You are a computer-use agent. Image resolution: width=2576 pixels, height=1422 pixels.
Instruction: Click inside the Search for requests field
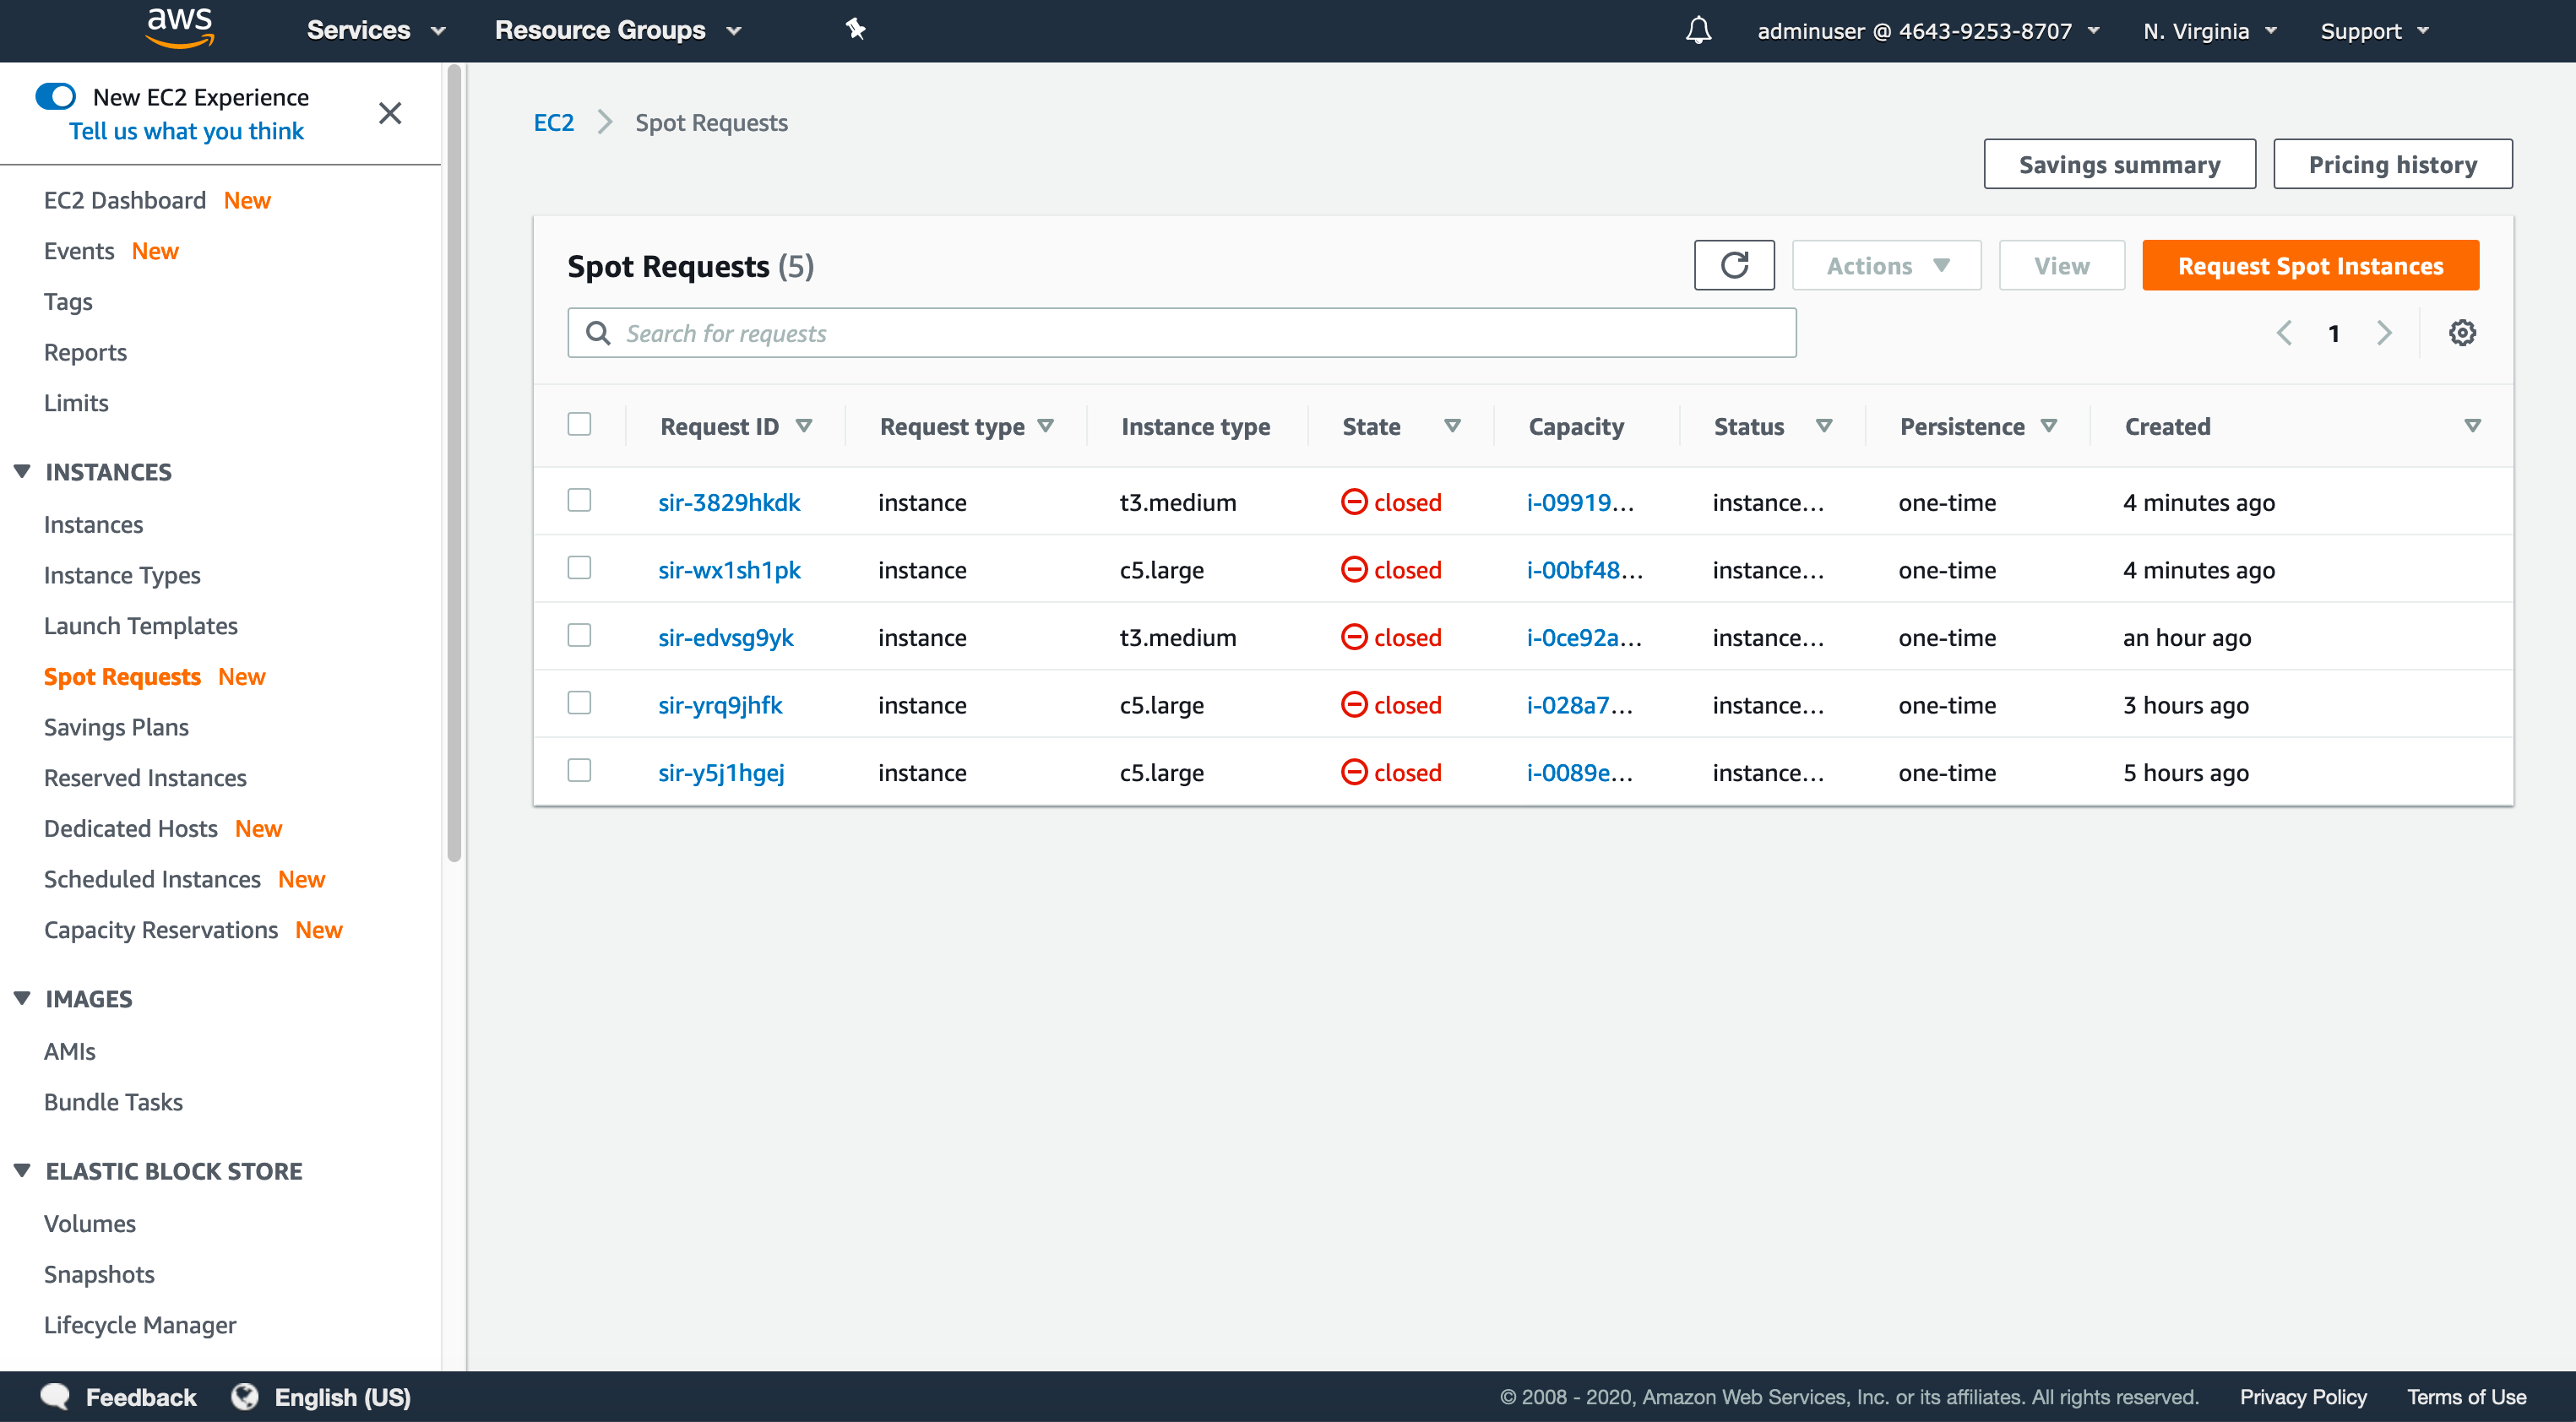(x=1100, y=332)
